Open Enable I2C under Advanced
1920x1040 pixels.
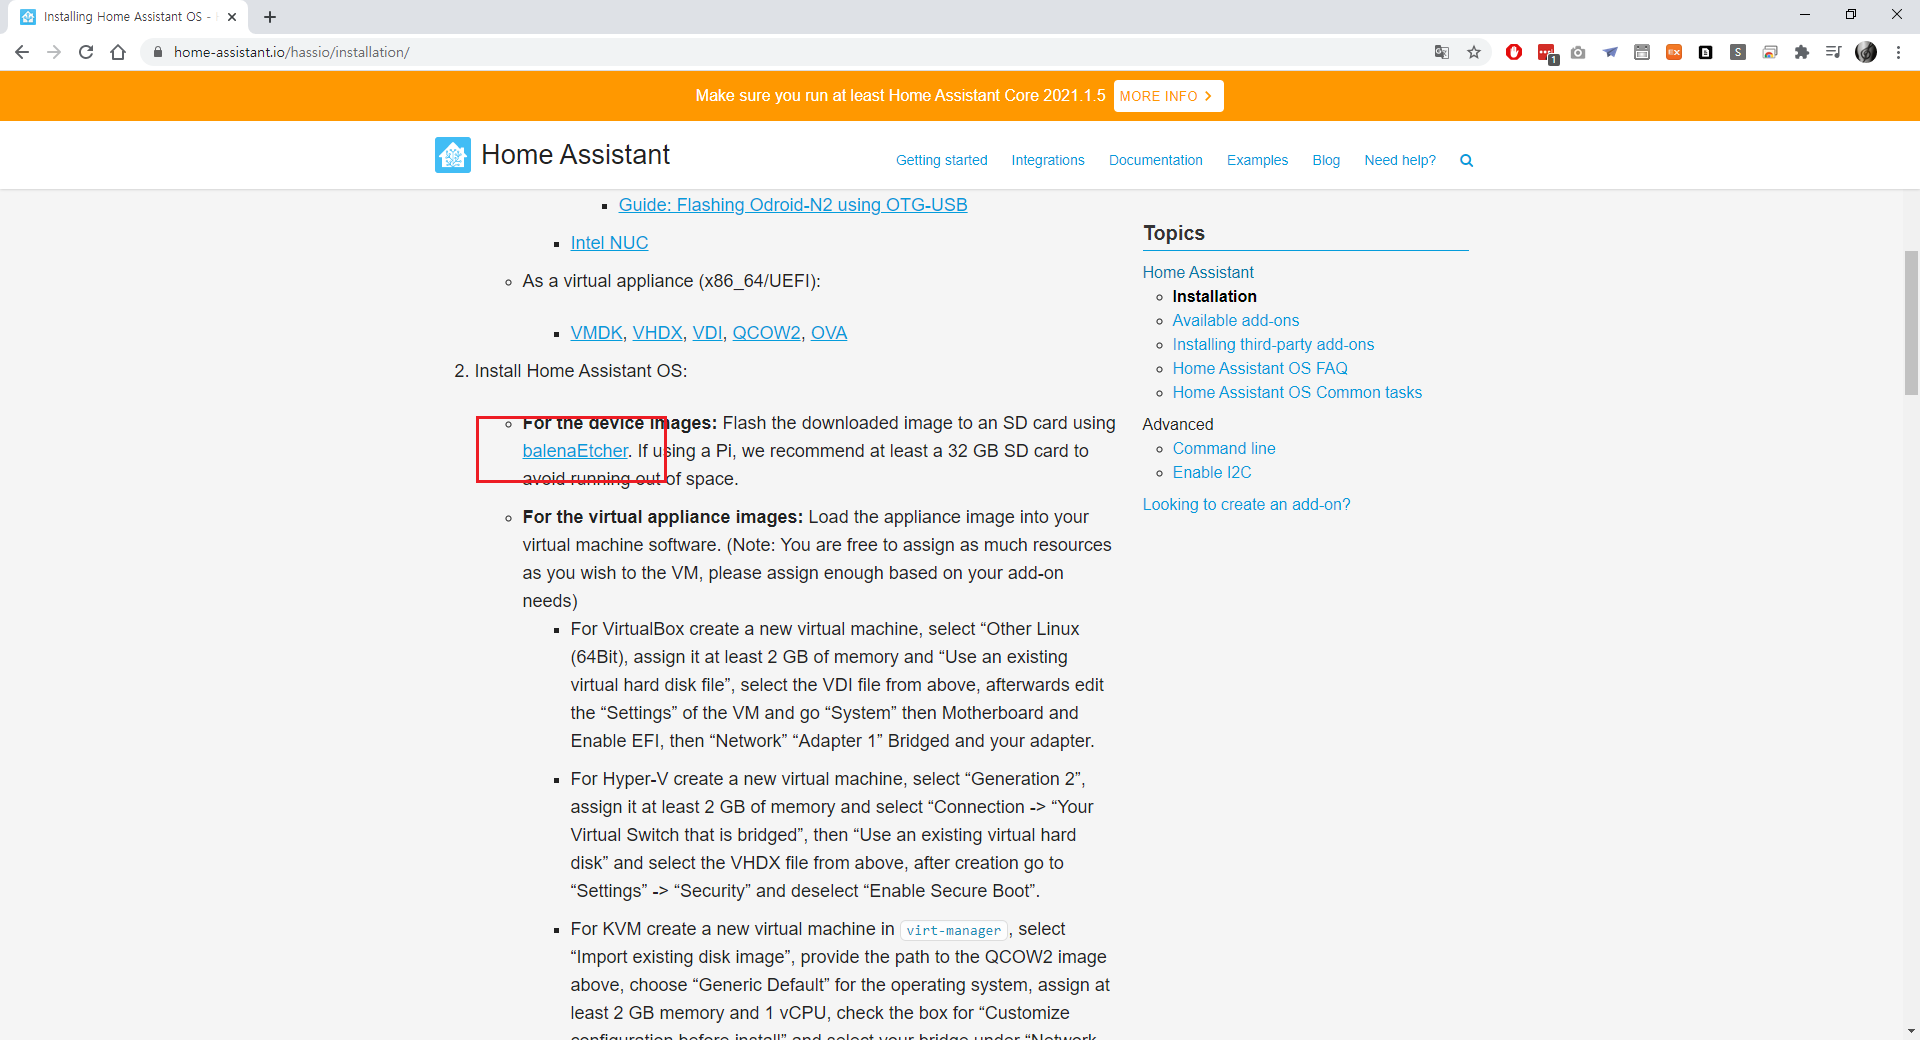point(1212,472)
